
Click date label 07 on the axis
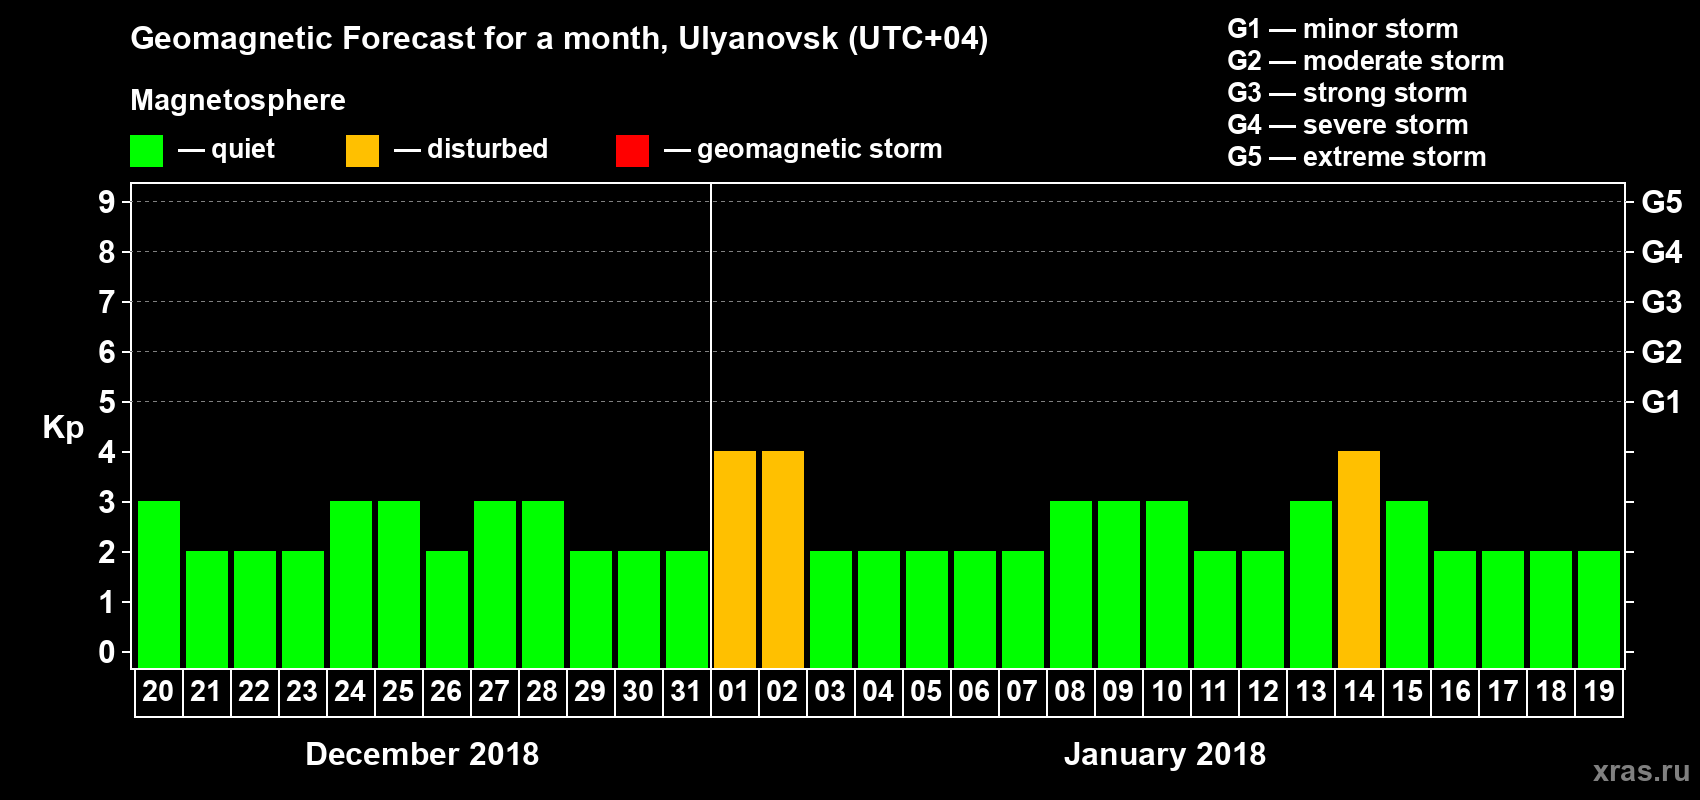(1022, 691)
